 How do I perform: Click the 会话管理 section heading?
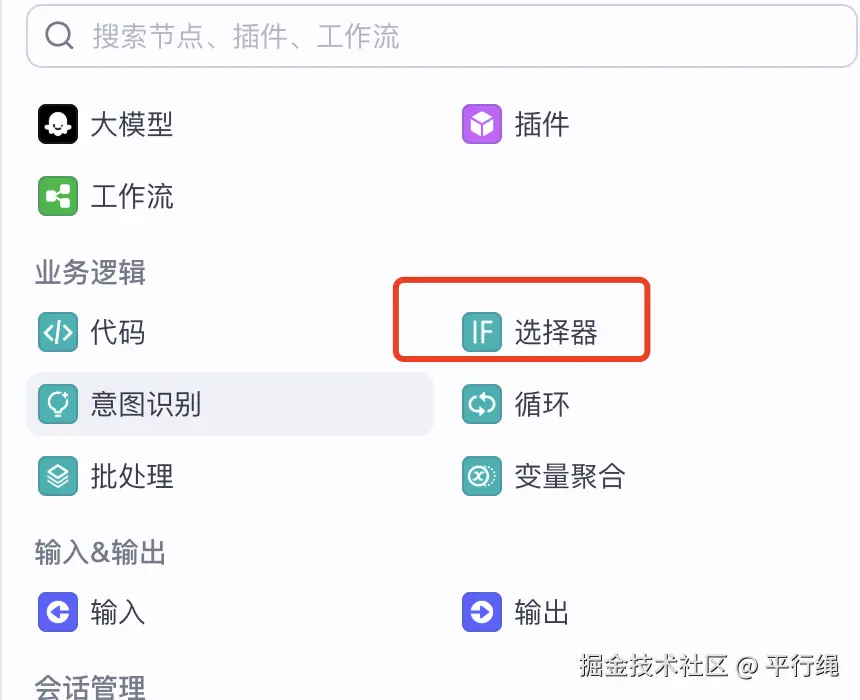[90, 686]
